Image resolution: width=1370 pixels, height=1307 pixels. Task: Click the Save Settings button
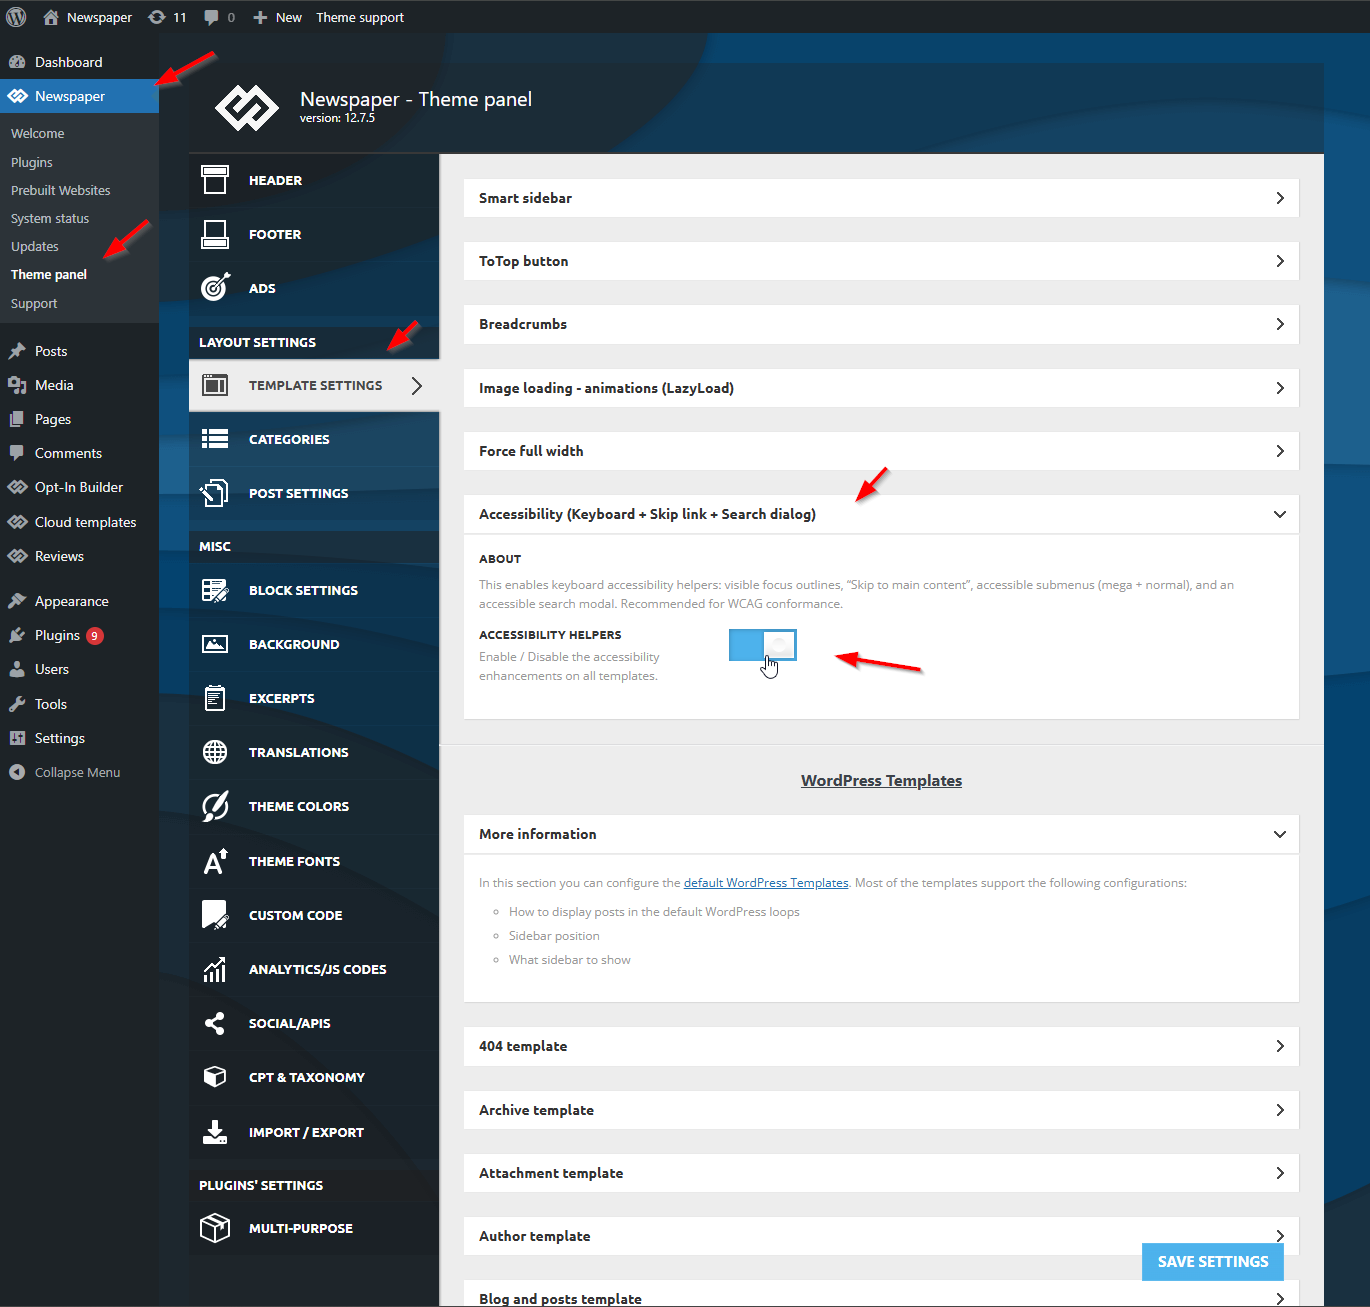coord(1212,1262)
